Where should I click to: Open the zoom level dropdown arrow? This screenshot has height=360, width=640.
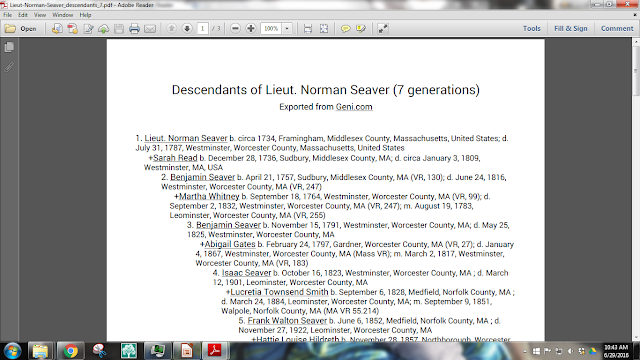coord(287,29)
